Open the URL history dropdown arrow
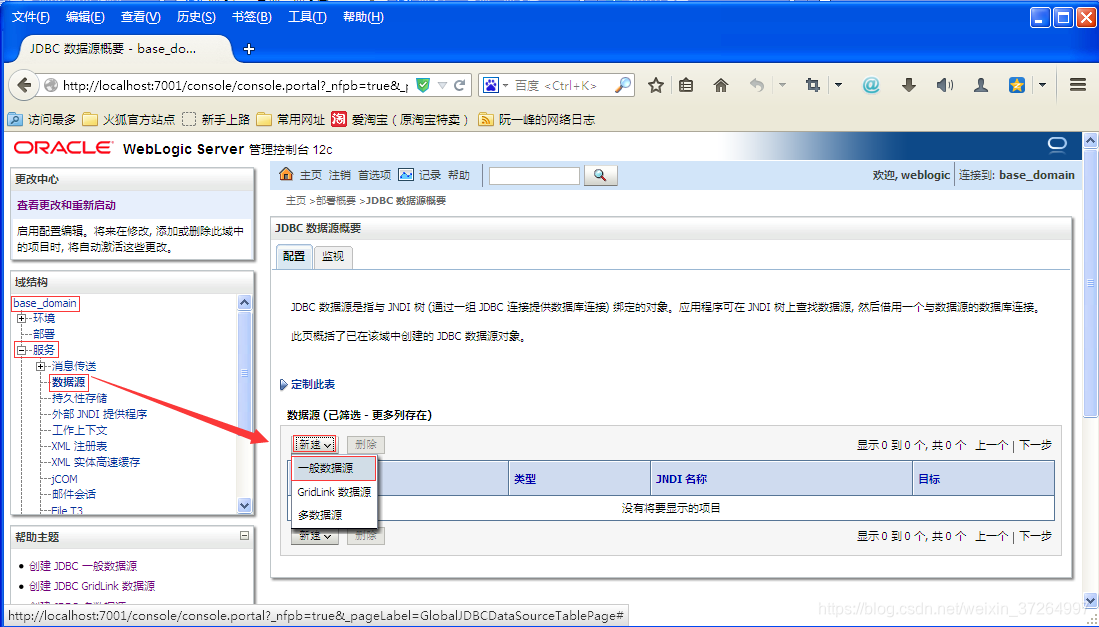Screen dimensions: 1099x627 [442, 85]
